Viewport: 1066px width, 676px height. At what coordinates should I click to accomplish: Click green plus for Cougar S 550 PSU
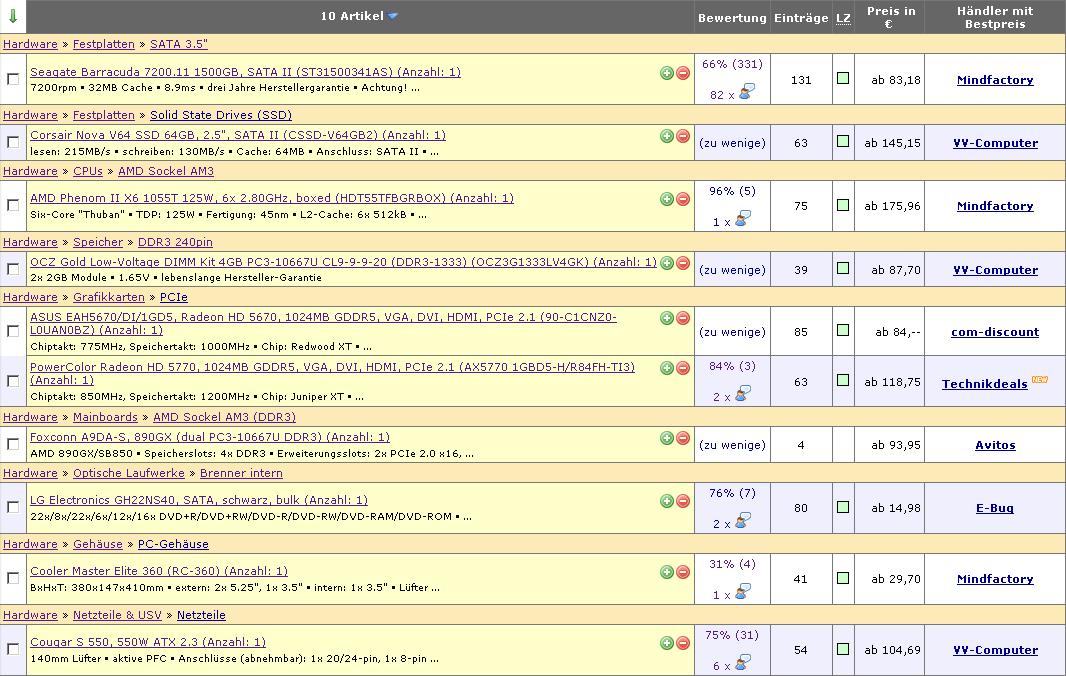[x=667, y=643]
